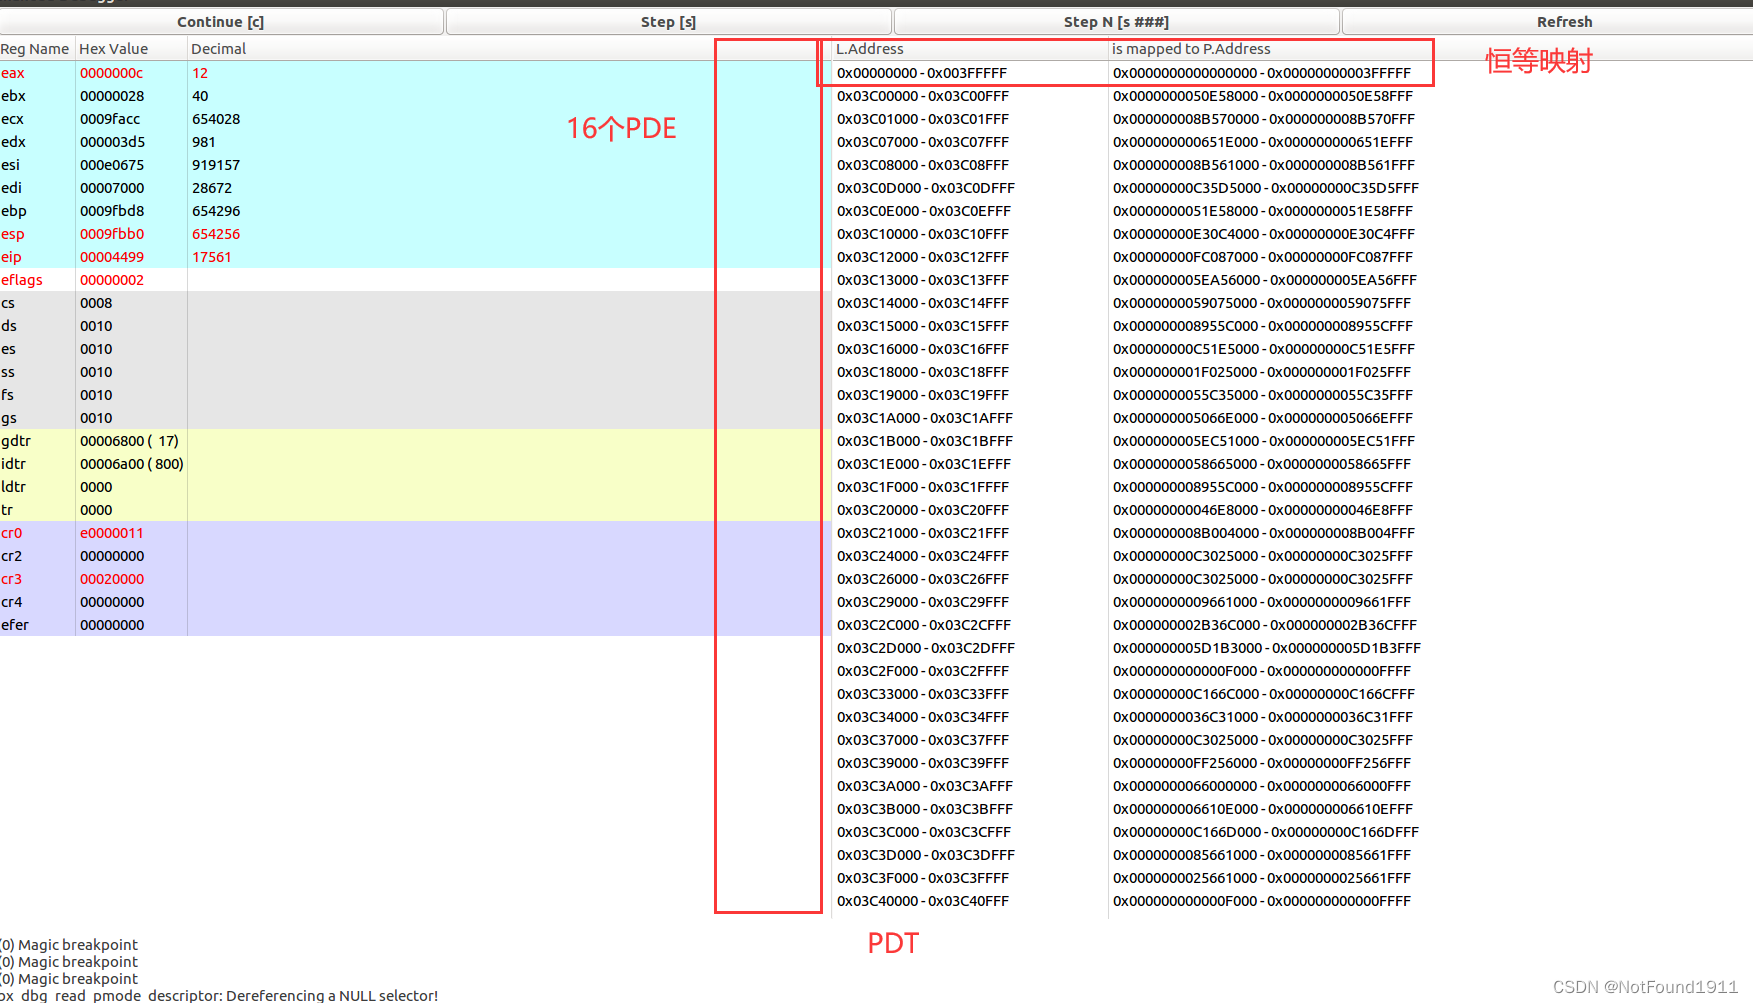Select the ebp register name

pos(14,211)
